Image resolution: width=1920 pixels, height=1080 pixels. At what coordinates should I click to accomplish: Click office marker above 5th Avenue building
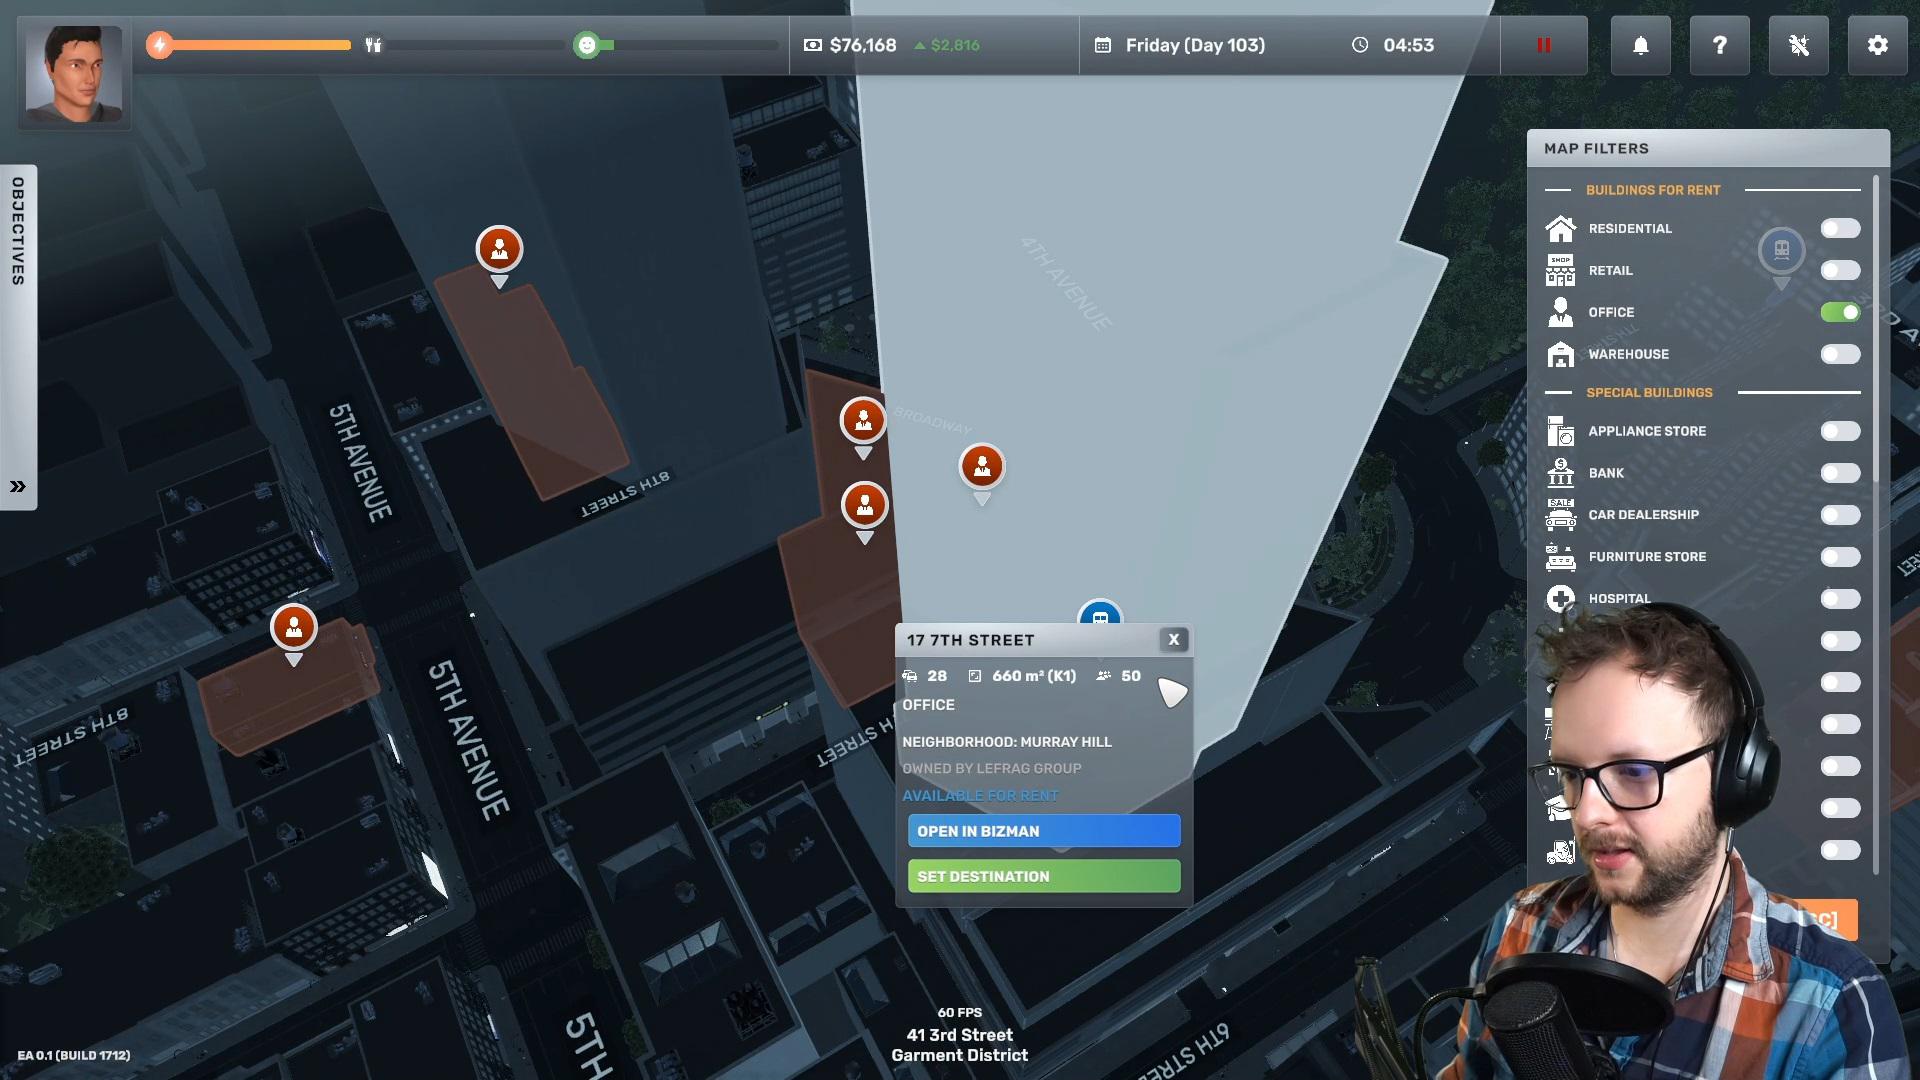tap(499, 250)
